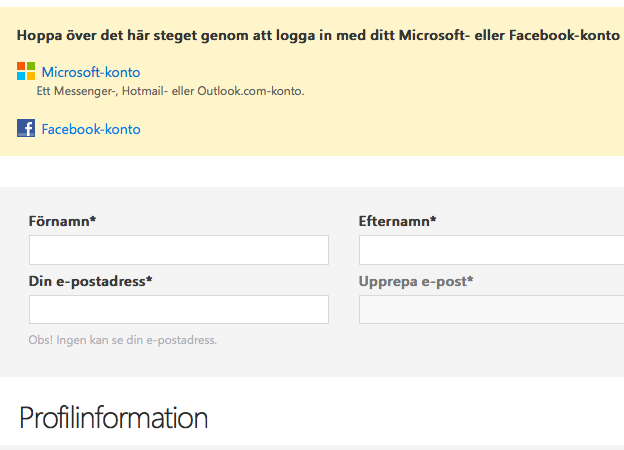
Task: Click the Profilinformation section heading
Action: pyautogui.click(x=113, y=417)
